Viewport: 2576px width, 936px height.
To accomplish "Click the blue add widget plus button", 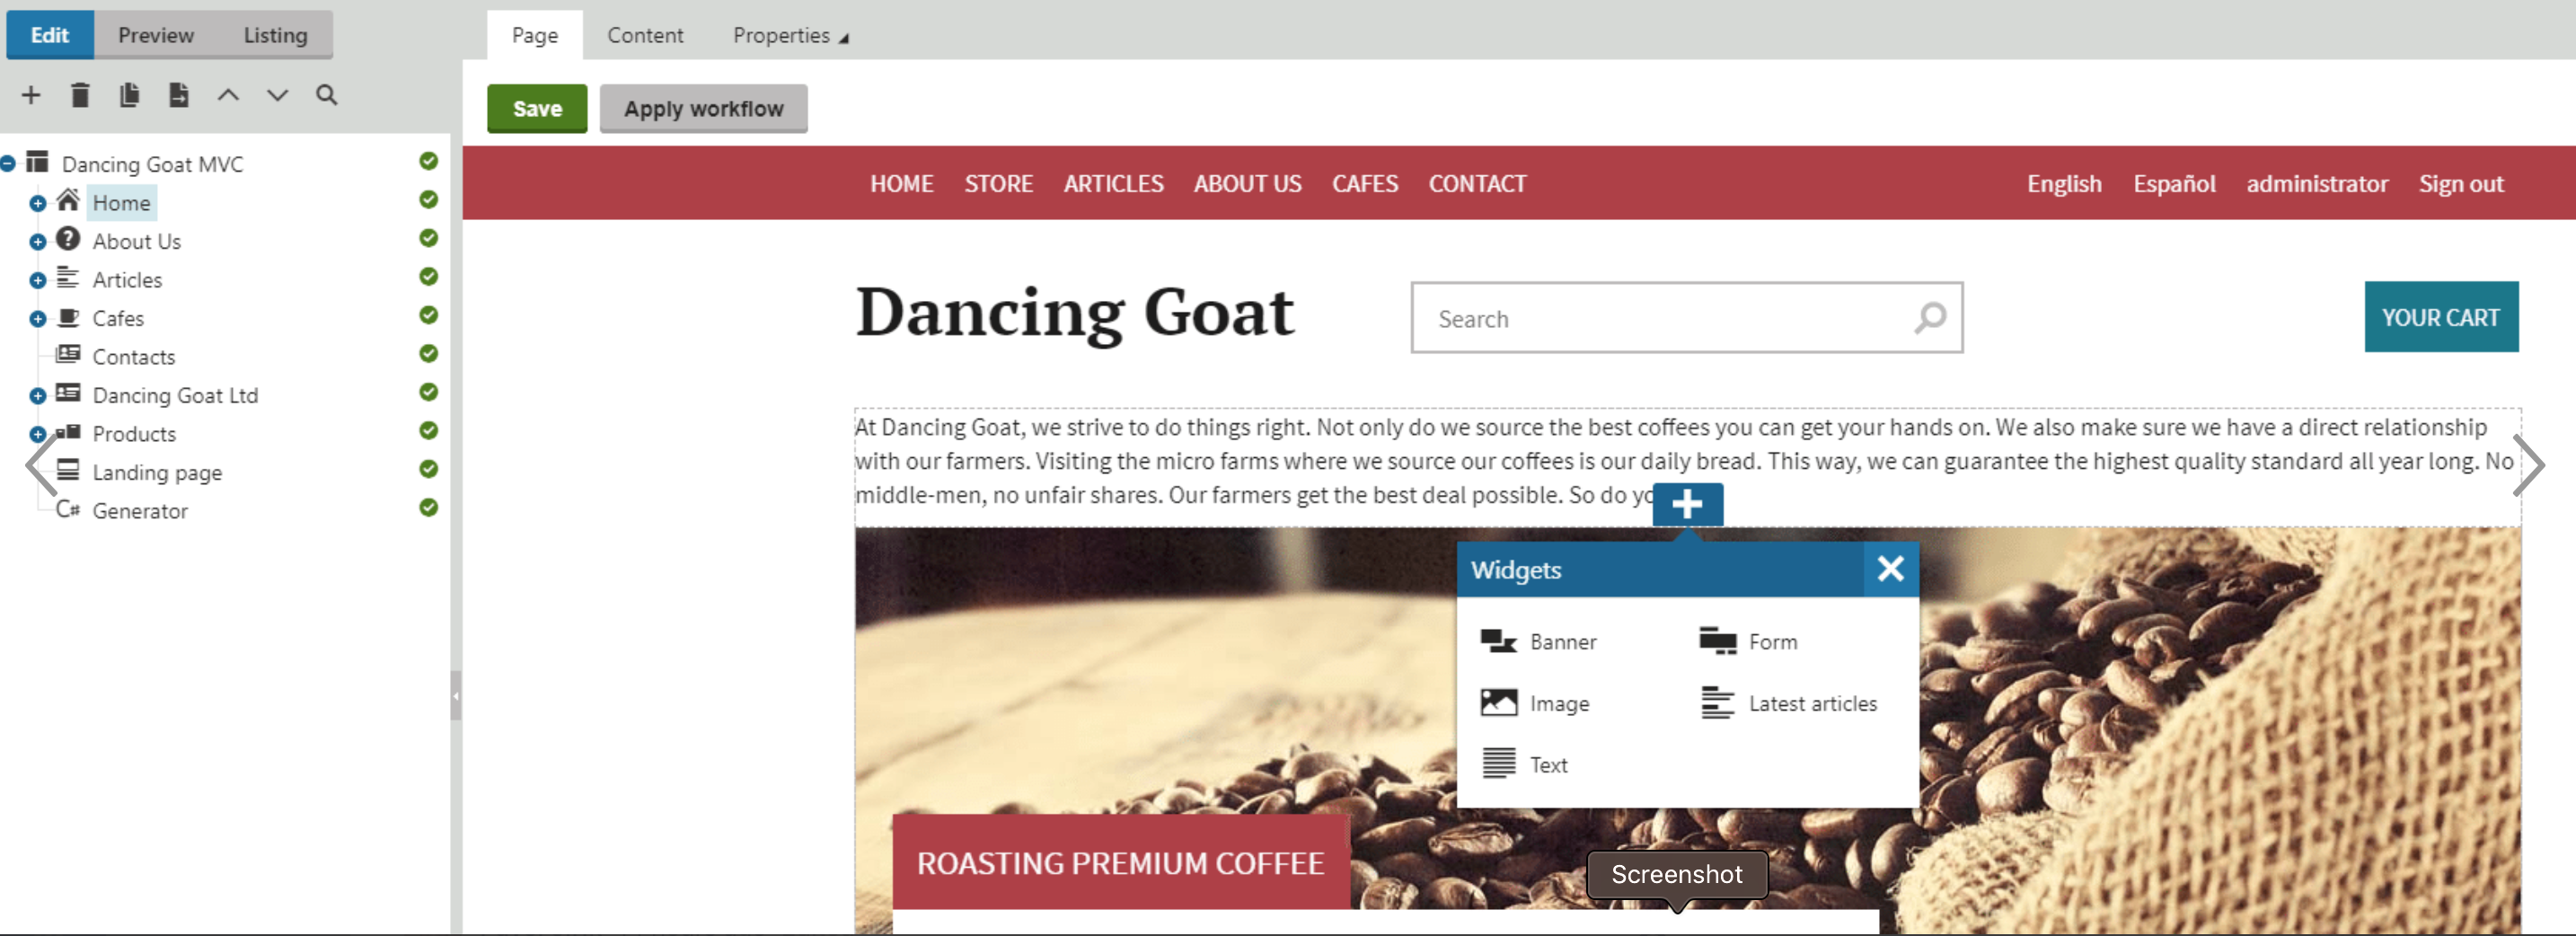I will click(x=1687, y=504).
